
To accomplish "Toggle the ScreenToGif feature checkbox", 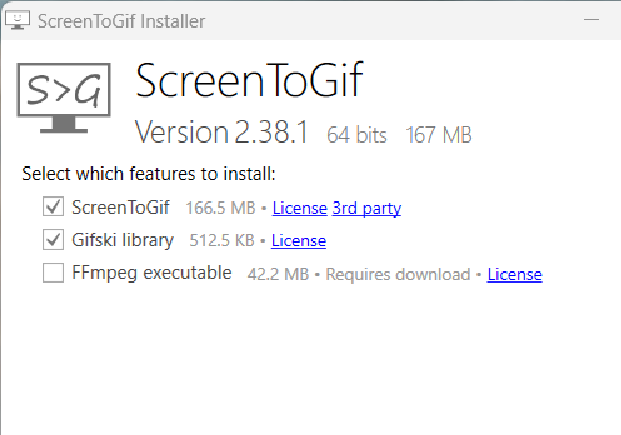I will [53, 206].
